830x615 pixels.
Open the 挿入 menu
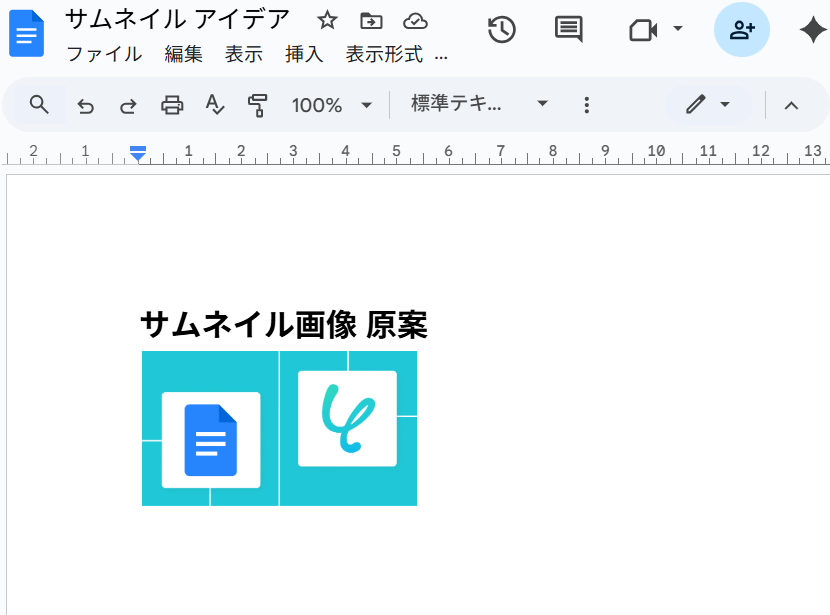(x=304, y=54)
